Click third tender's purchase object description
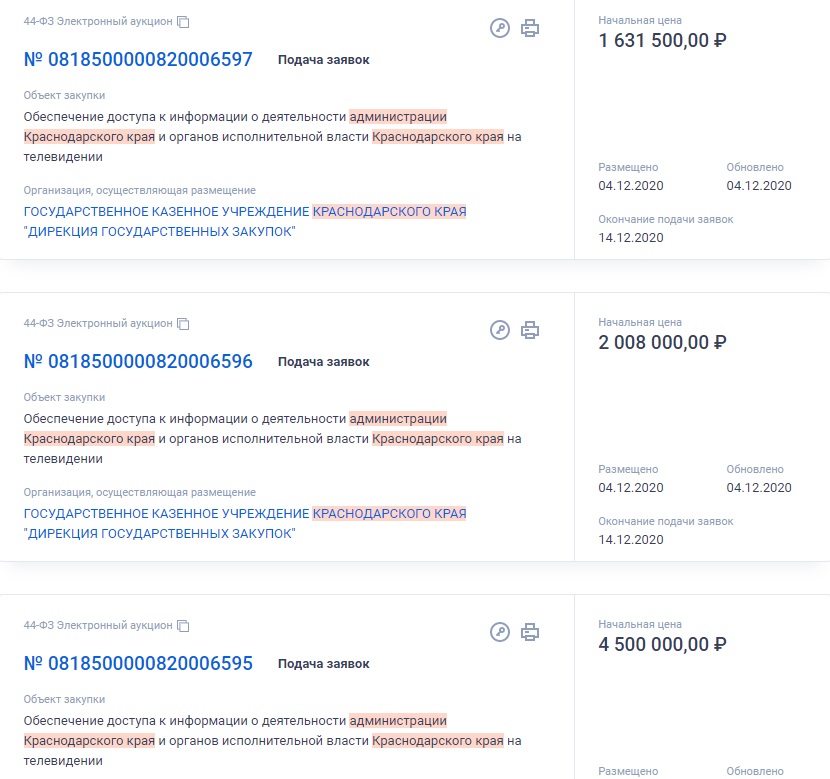 (273, 741)
